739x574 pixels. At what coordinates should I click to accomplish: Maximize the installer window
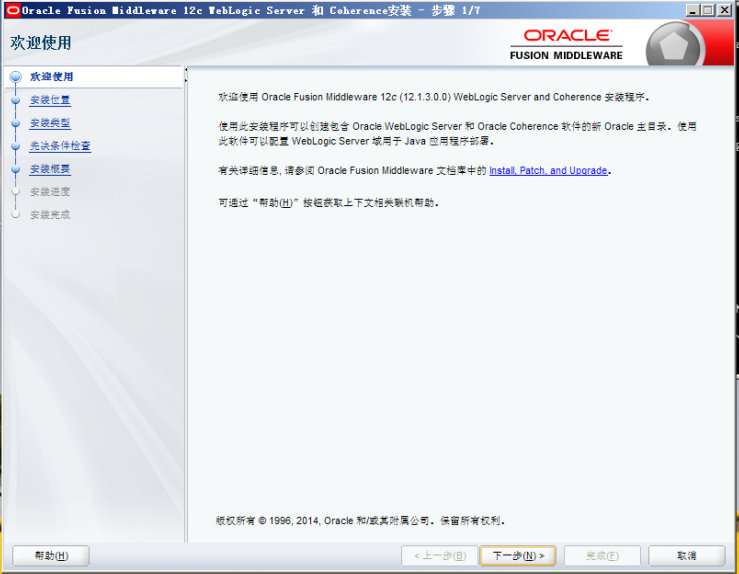709,10
